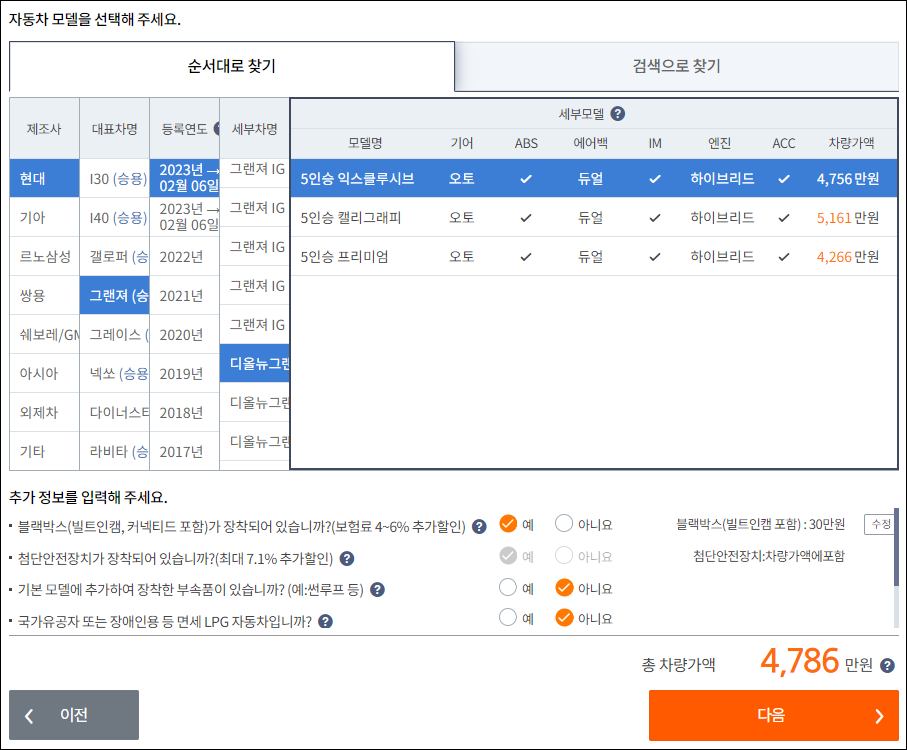This screenshot has width=907, height=750.
Task: Select 5인승 프리미엄 model row
Action: pos(593,256)
